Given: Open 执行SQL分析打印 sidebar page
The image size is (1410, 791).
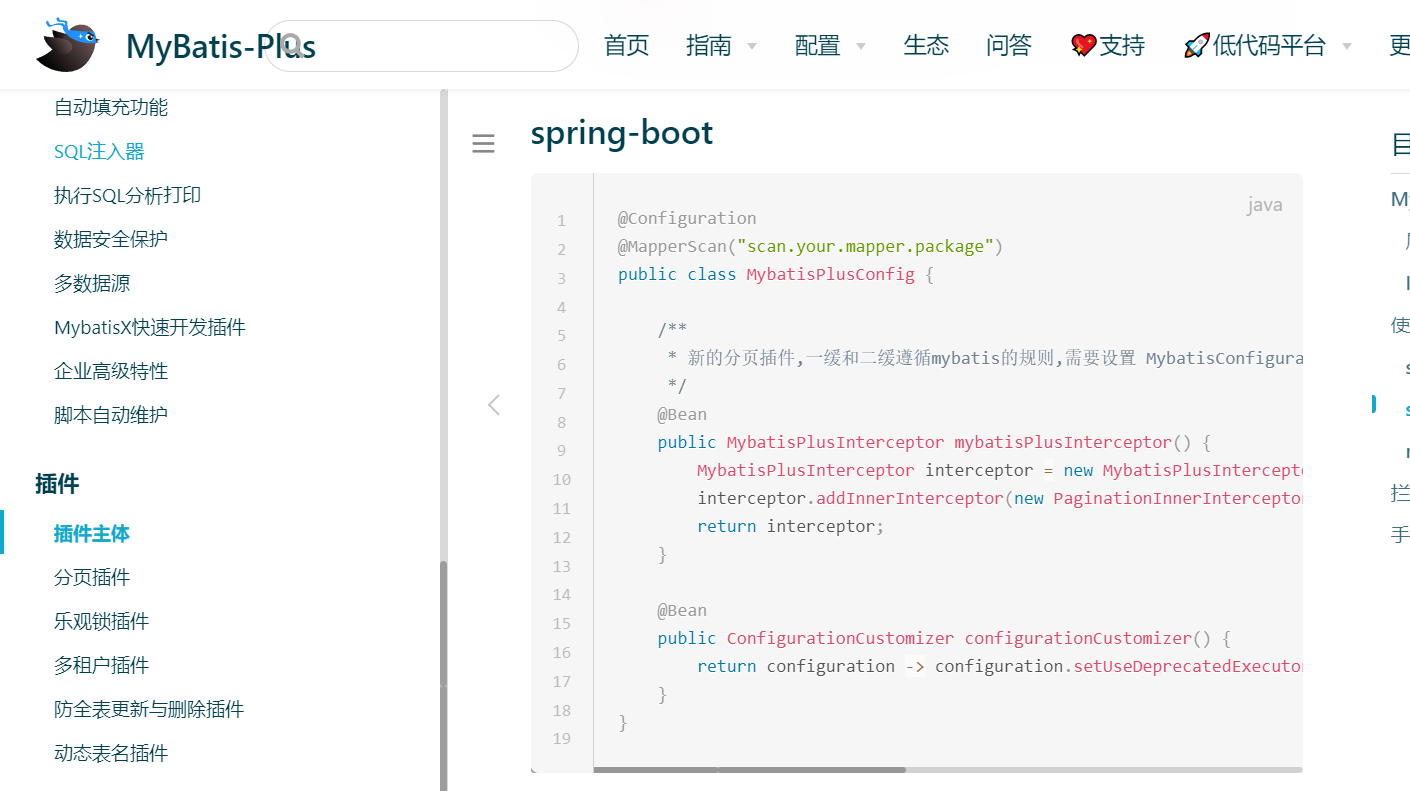Looking at the screenshot, I should 127,195.
